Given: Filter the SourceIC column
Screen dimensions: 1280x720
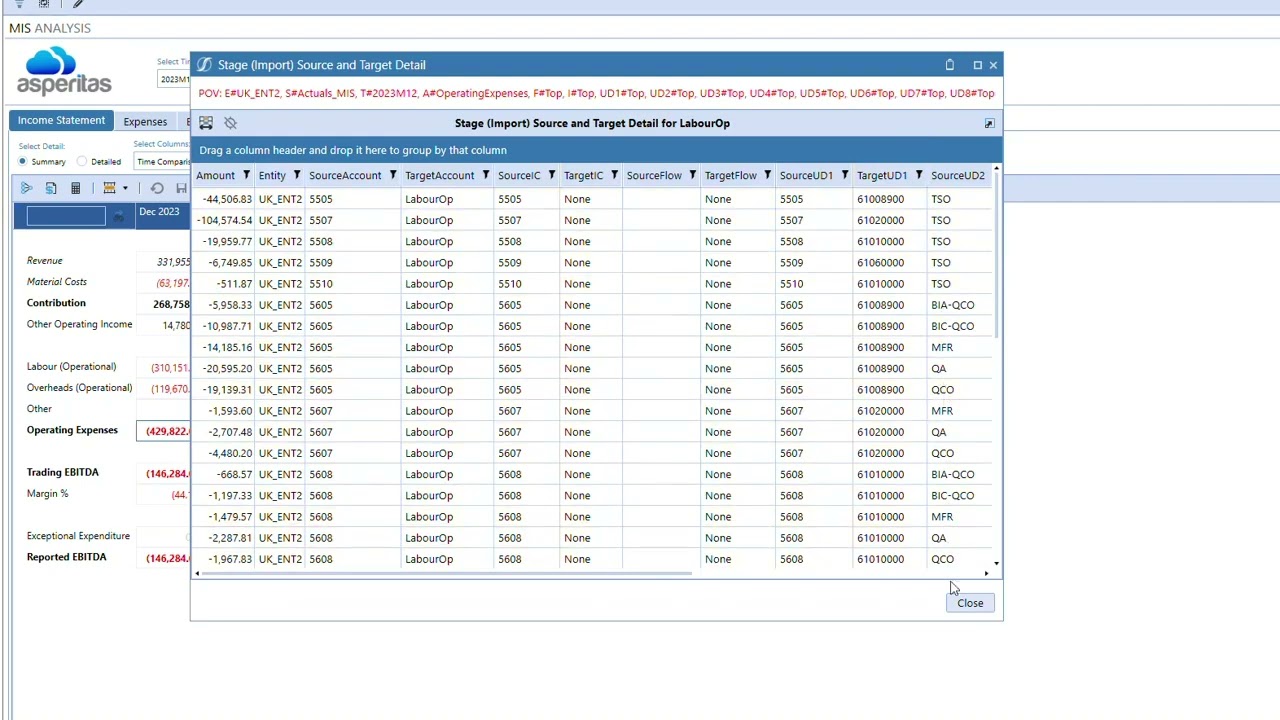Looking at the screenshot, I should 552,176.
